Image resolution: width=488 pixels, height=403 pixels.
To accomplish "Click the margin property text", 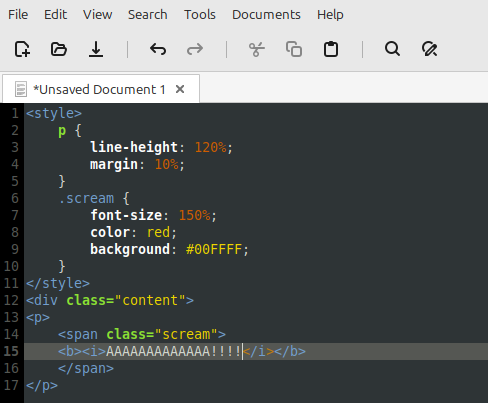I will click(x=114, y=164).
